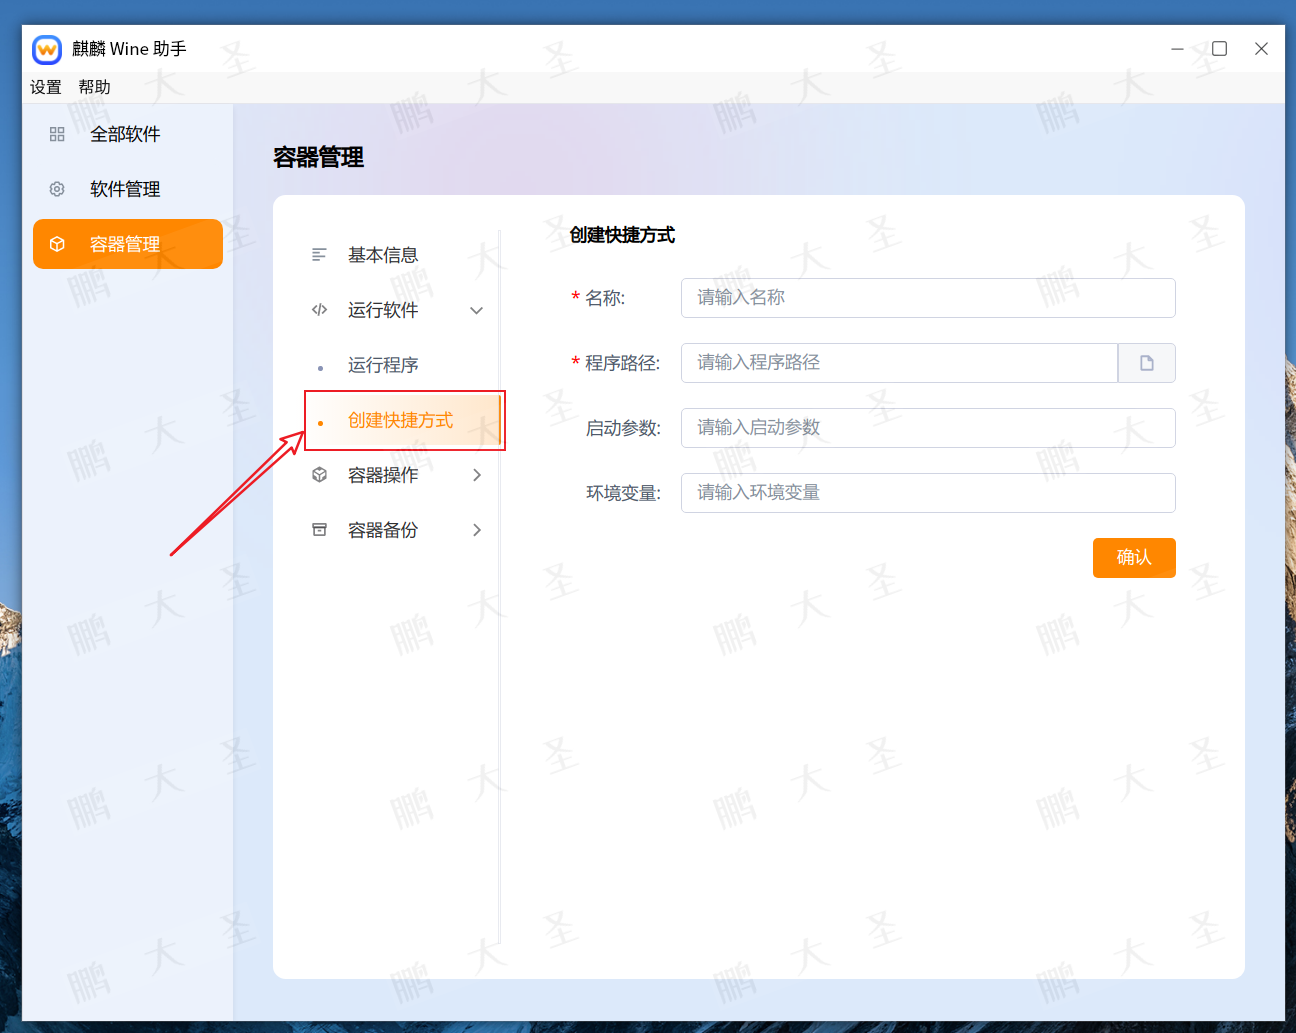Focus the 程序路径 input field
The image size is (1296, 1033).
pos(899,363)
